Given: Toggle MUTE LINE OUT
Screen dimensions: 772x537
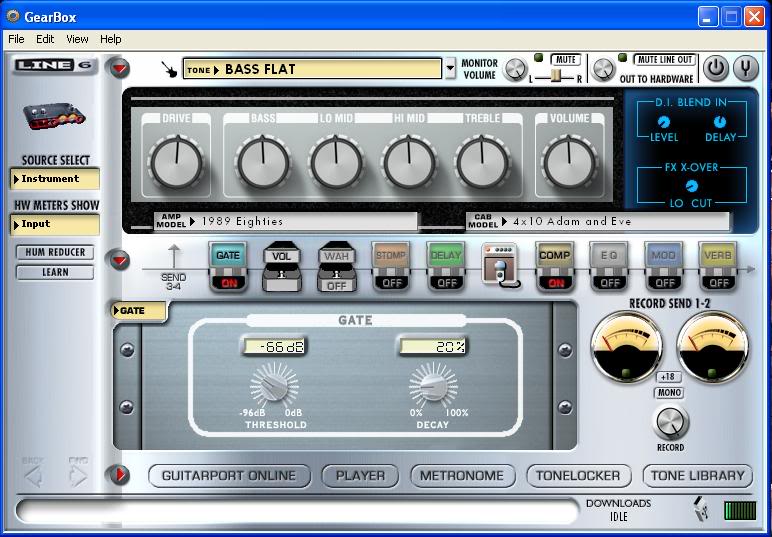Looking at the screenshot, I should click(665, 60).
